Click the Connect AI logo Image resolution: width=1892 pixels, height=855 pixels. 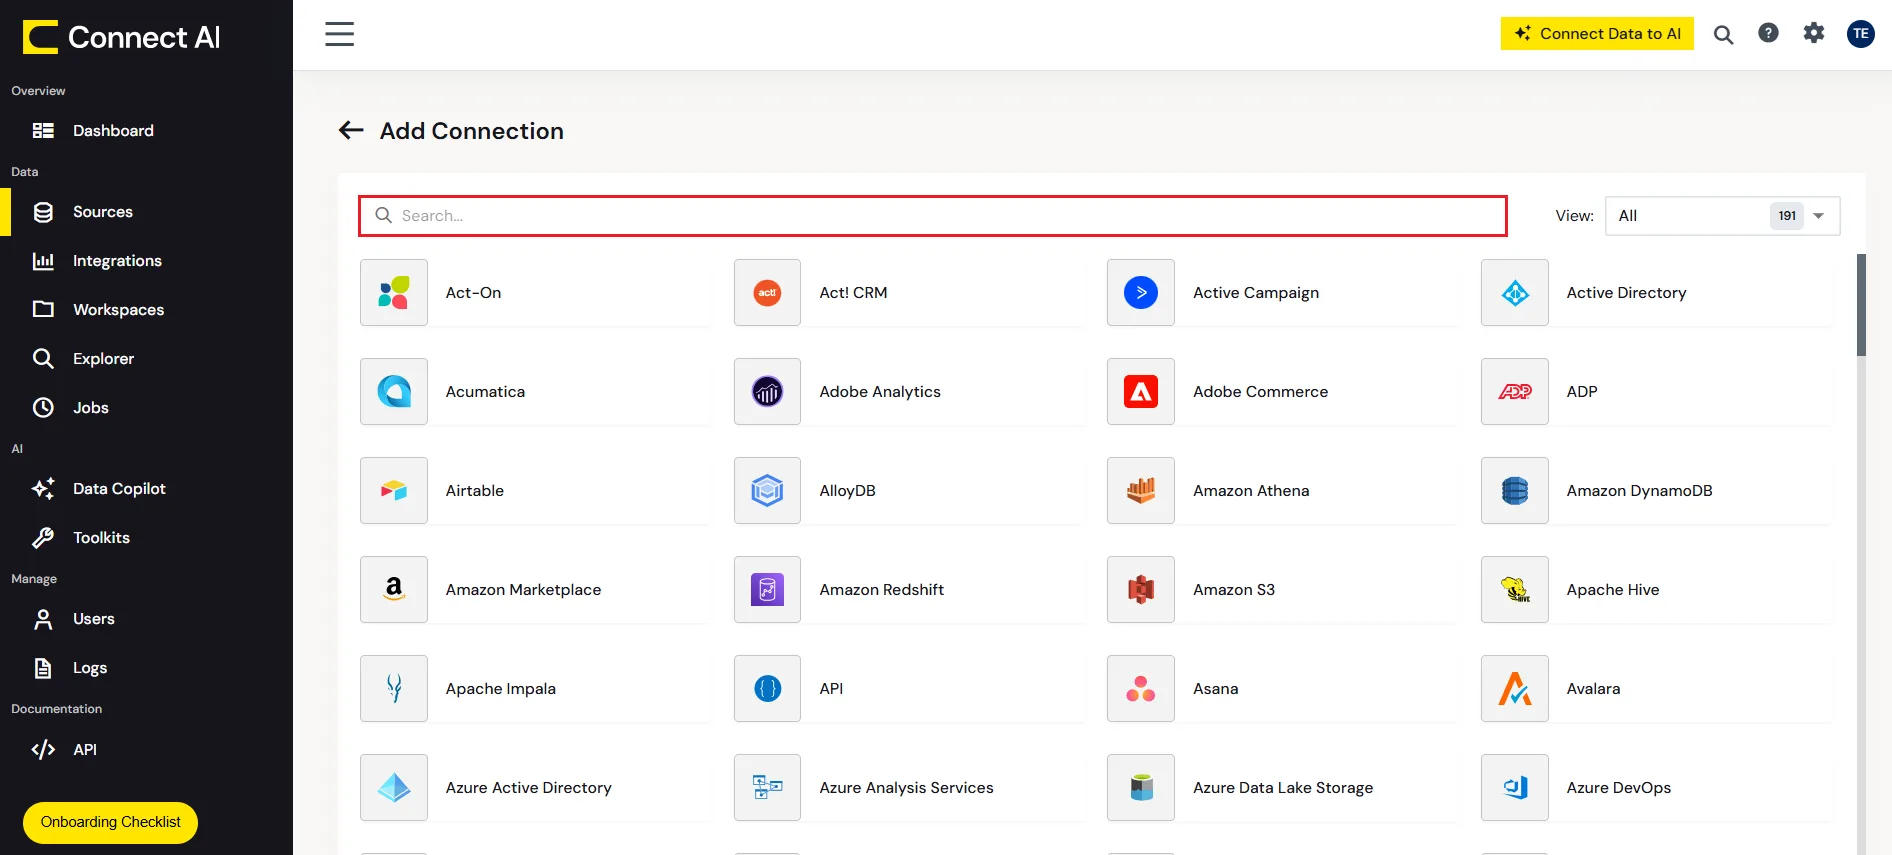coord(121,37)
